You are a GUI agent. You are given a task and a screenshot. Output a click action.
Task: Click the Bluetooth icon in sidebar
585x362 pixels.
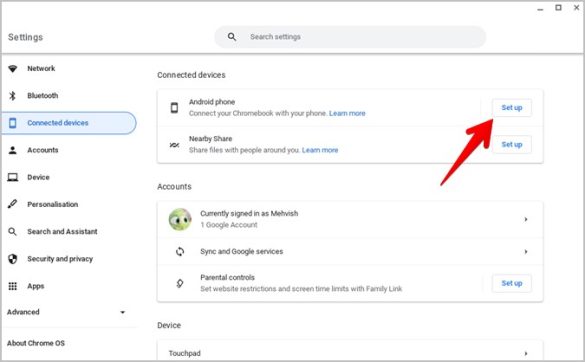pos(12,96)
